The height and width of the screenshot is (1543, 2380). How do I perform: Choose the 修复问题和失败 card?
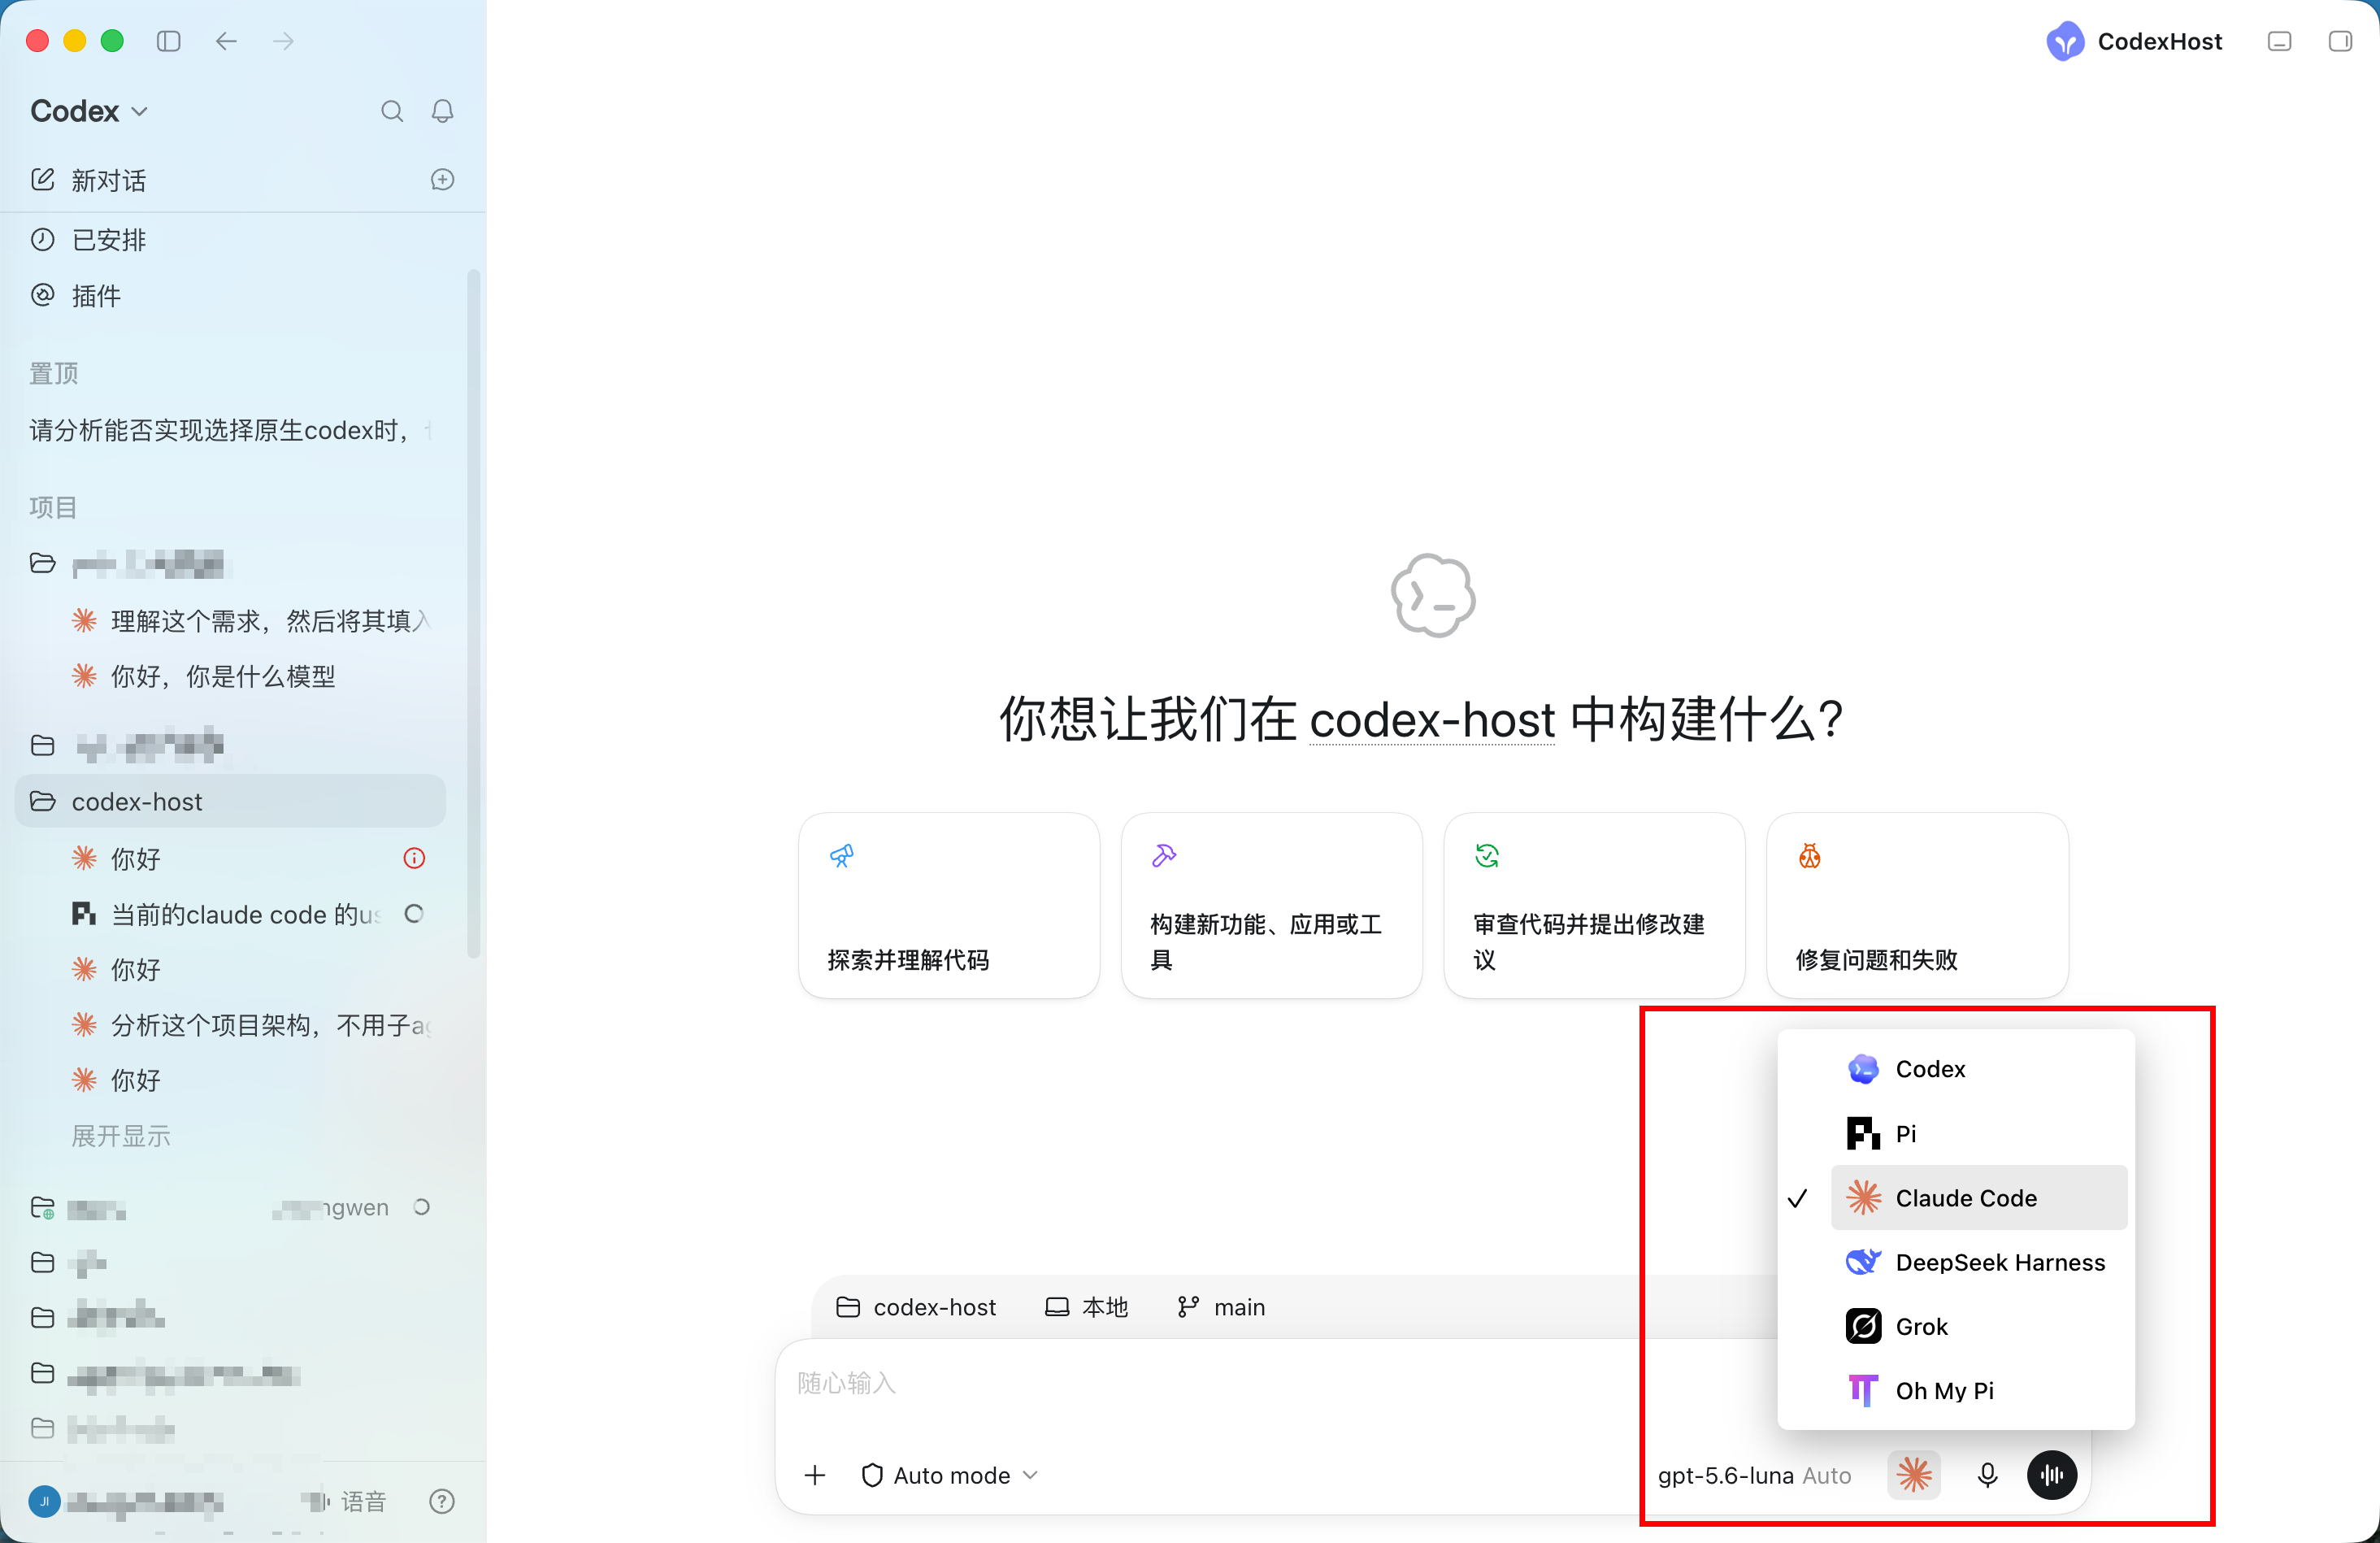pos(1918,905)
